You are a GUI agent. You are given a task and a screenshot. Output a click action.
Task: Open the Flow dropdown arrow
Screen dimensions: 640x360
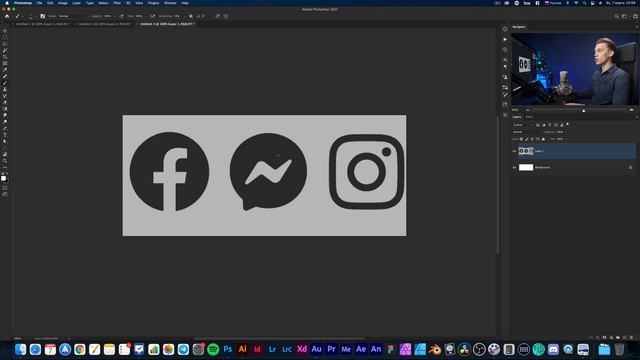145,16
